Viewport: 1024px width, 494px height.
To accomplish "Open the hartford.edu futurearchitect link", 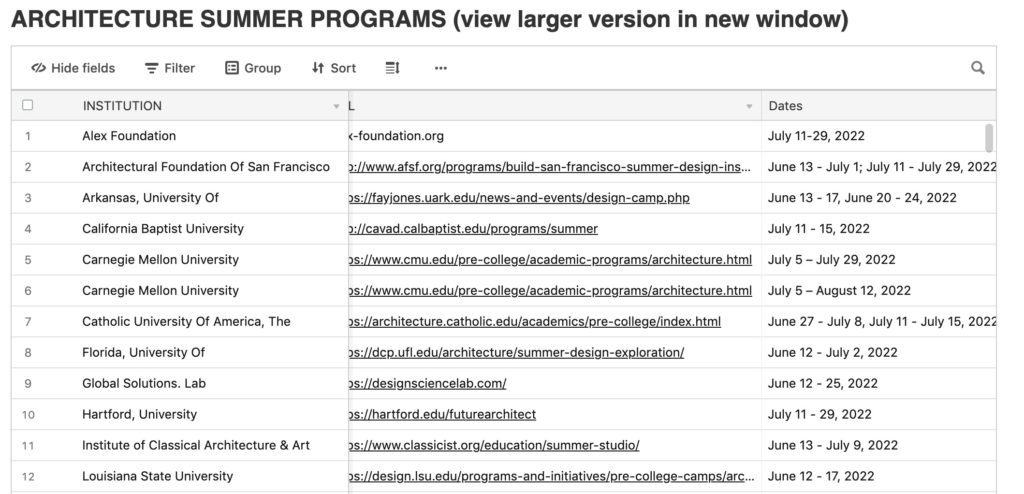I will point(443,414).
